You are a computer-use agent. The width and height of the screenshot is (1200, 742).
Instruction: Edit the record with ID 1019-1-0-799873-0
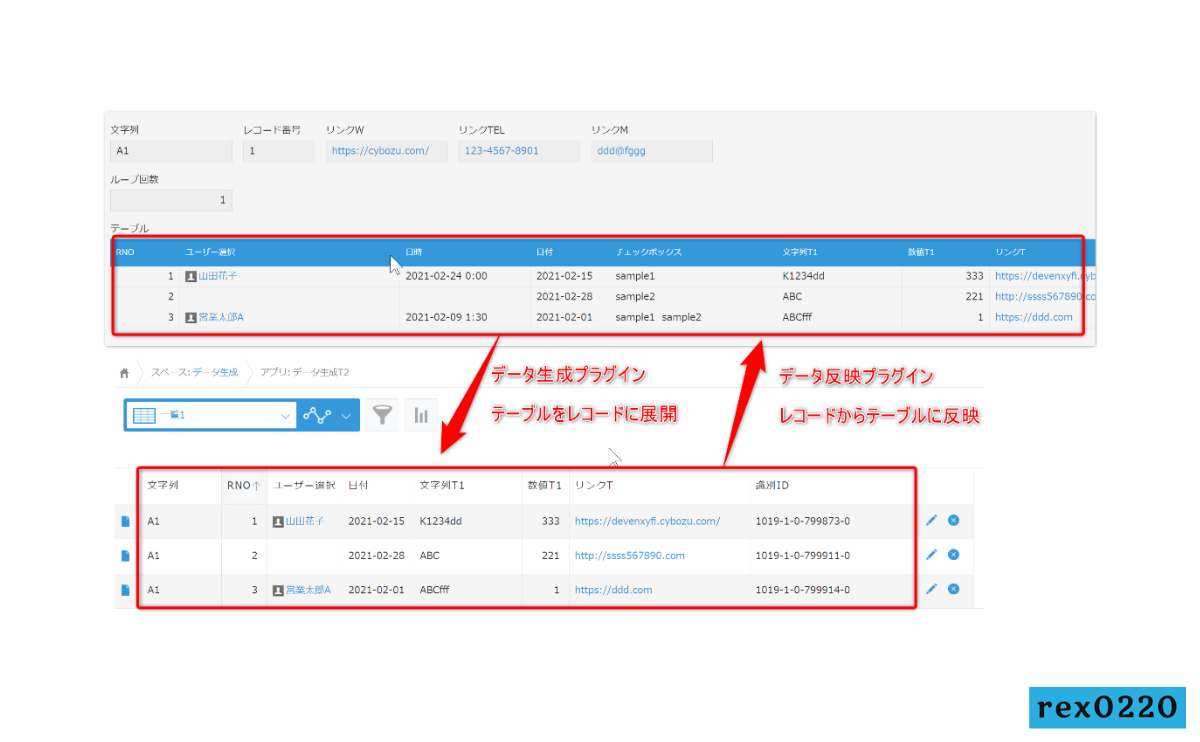point(932,520)
